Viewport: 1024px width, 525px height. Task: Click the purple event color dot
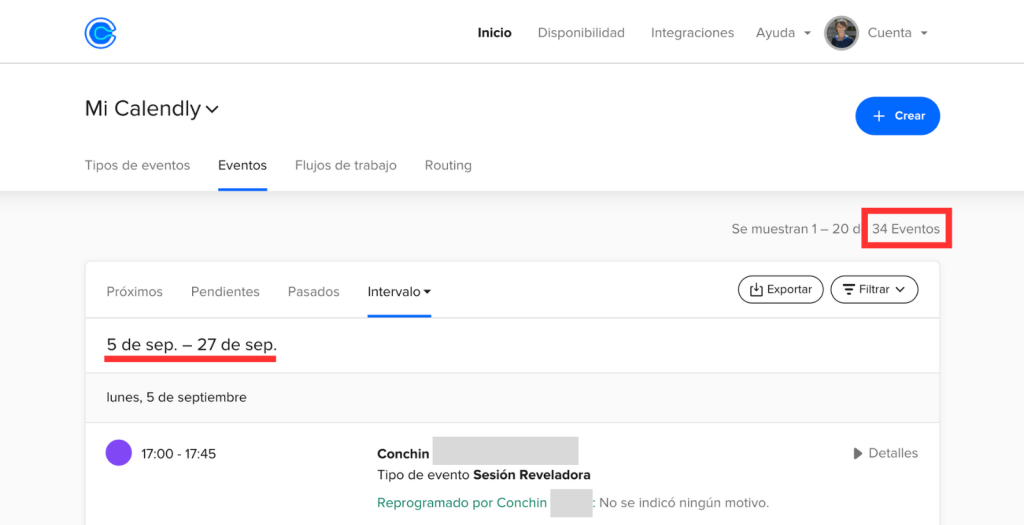coord(119,453)
